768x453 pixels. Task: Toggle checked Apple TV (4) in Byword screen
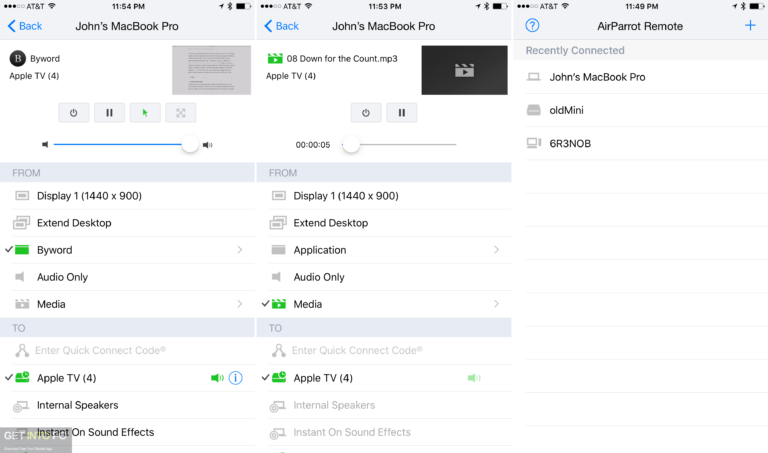pyautogui.click(x=127, y=378)
